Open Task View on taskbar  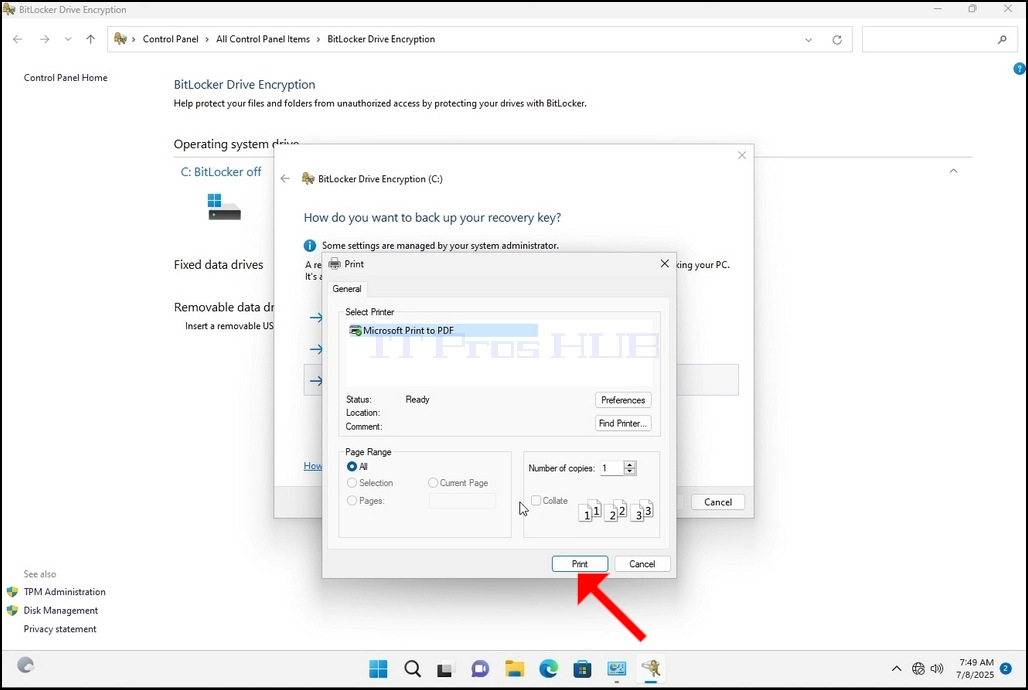[x=445, y=669]
